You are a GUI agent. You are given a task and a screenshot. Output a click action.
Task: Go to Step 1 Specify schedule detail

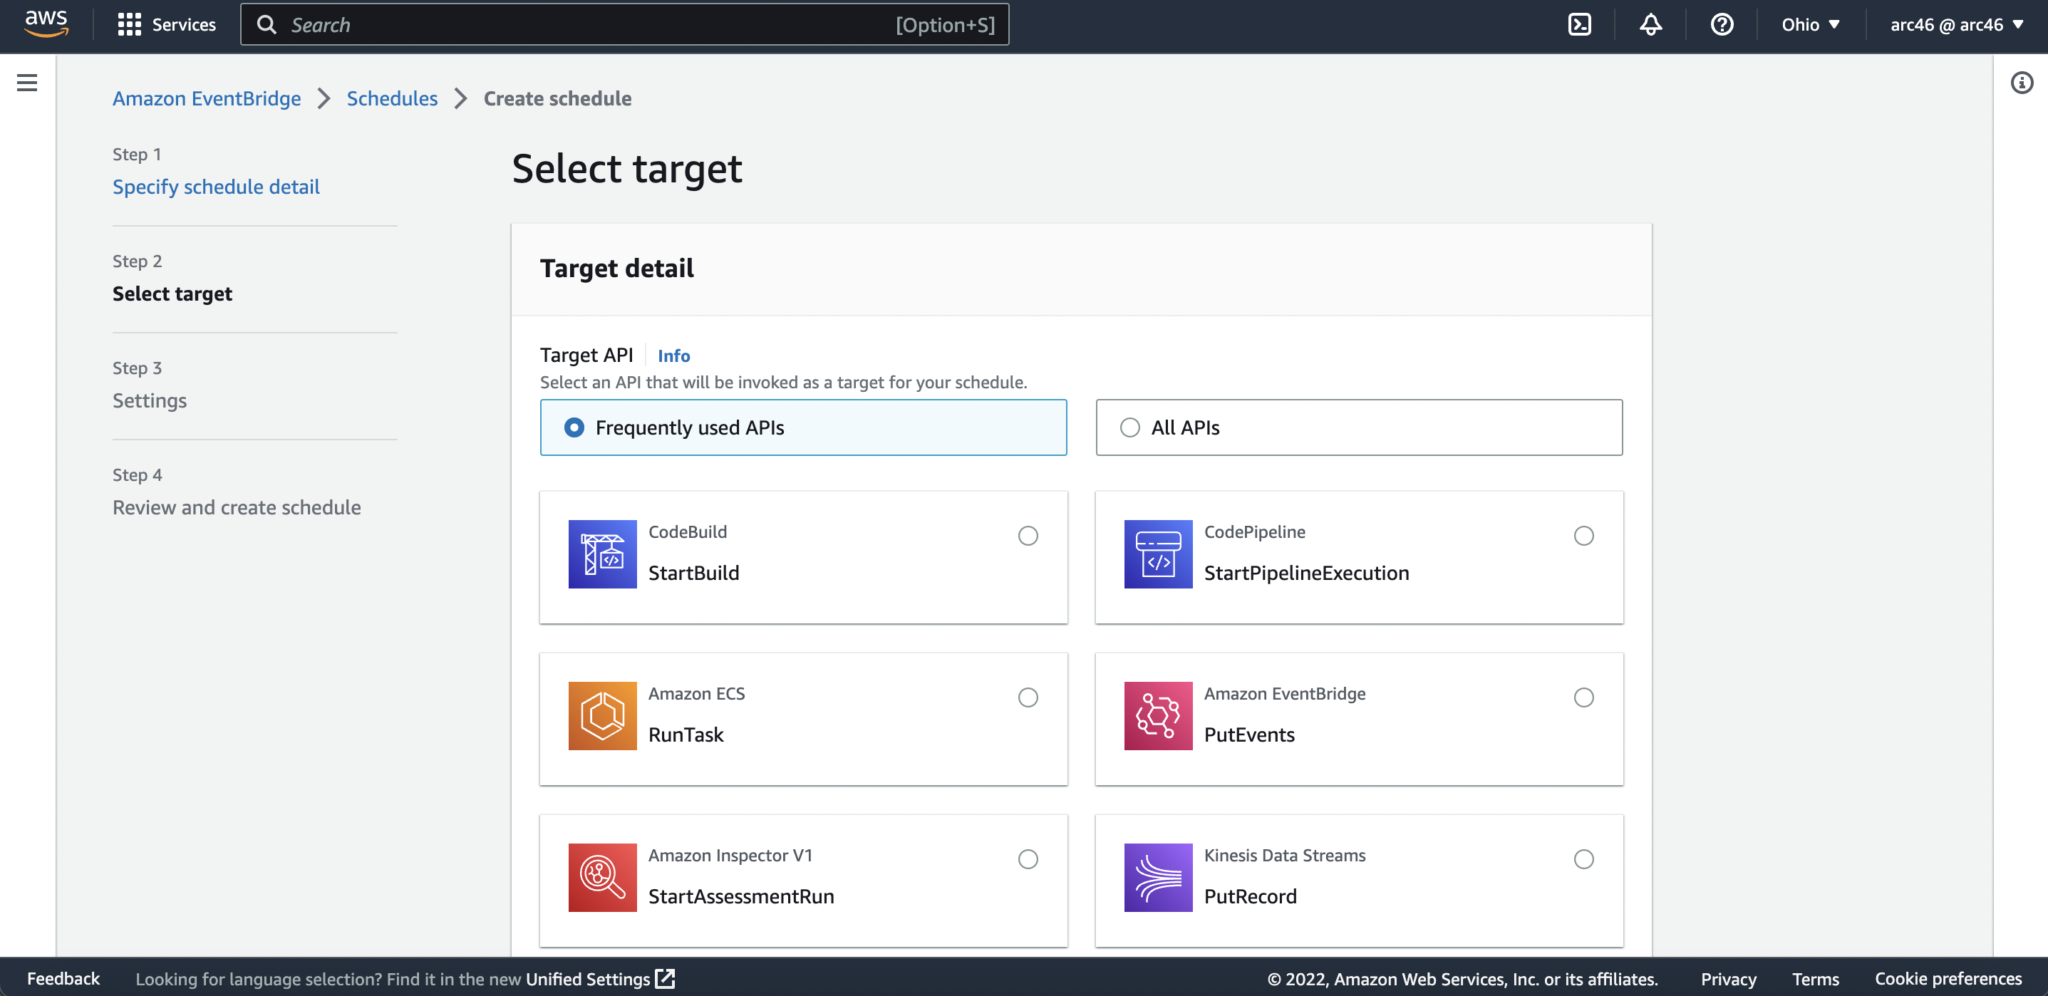(x=216, y=186)
